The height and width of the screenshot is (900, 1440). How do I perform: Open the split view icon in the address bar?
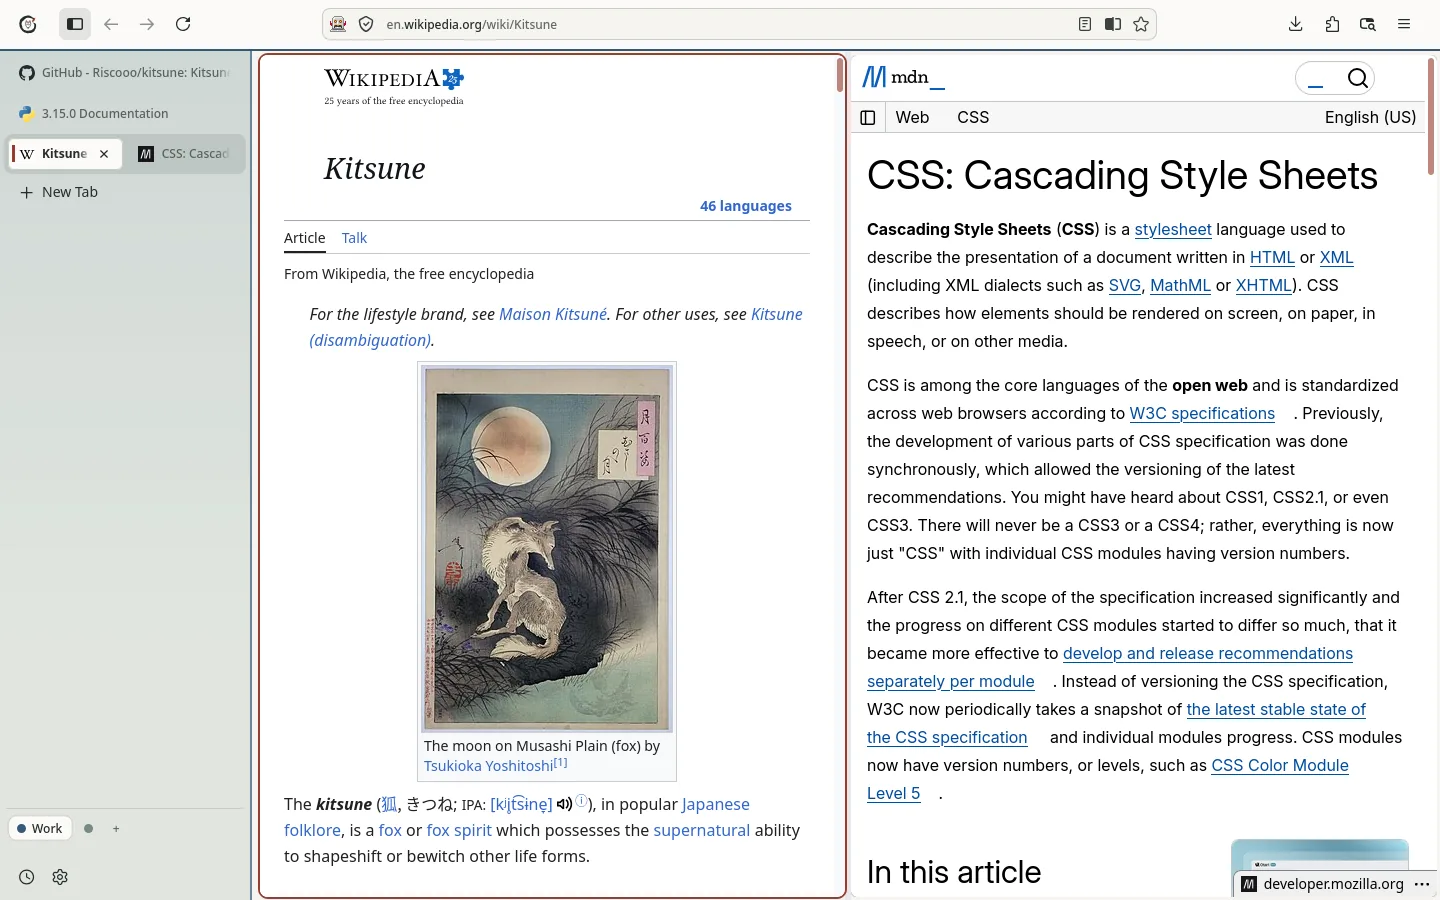click(1113, 24)
